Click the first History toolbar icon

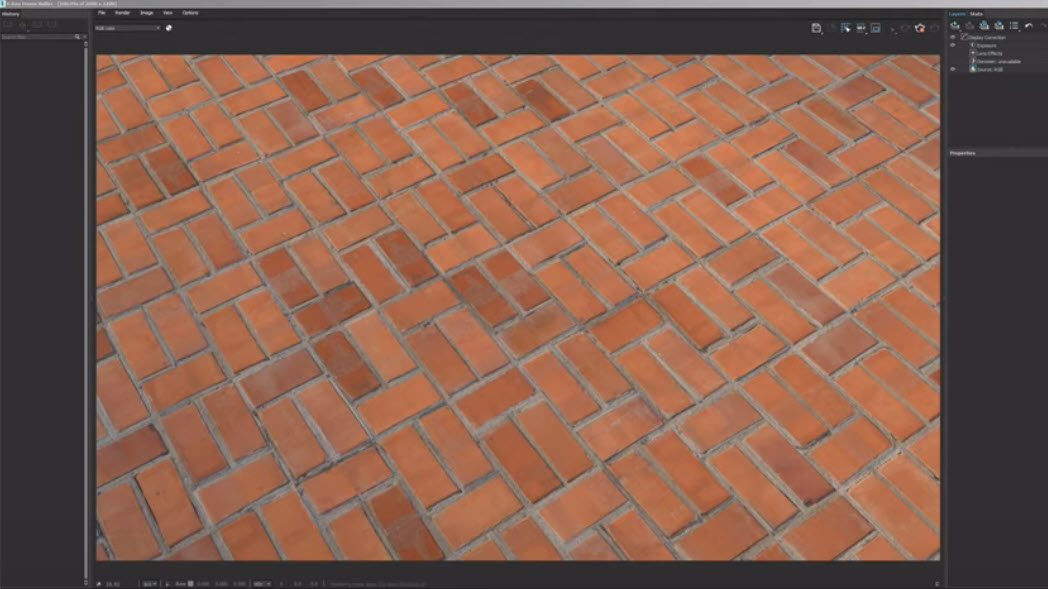coord(8,25)
